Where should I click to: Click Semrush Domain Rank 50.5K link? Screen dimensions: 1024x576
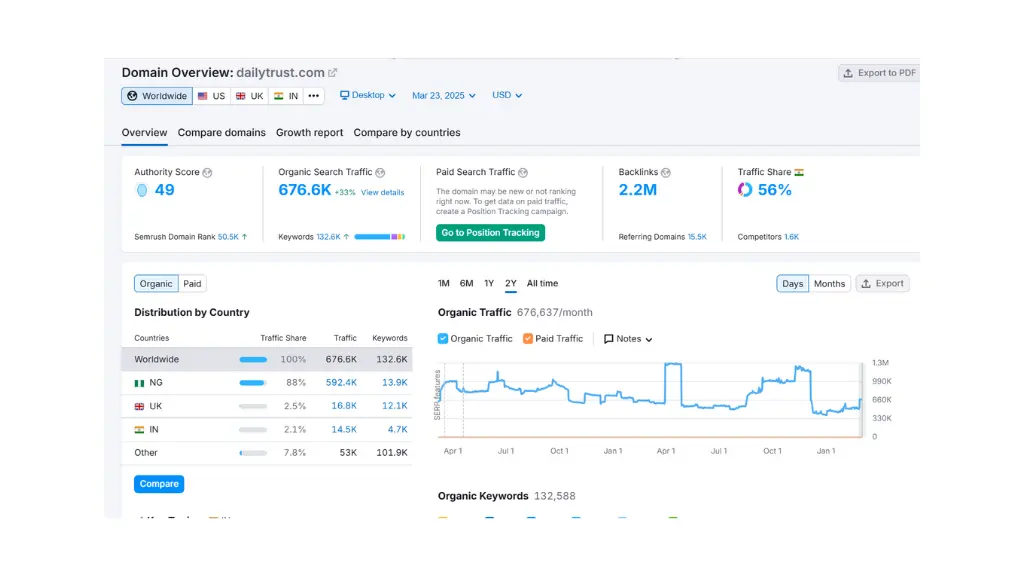click(x=228, y=237)
